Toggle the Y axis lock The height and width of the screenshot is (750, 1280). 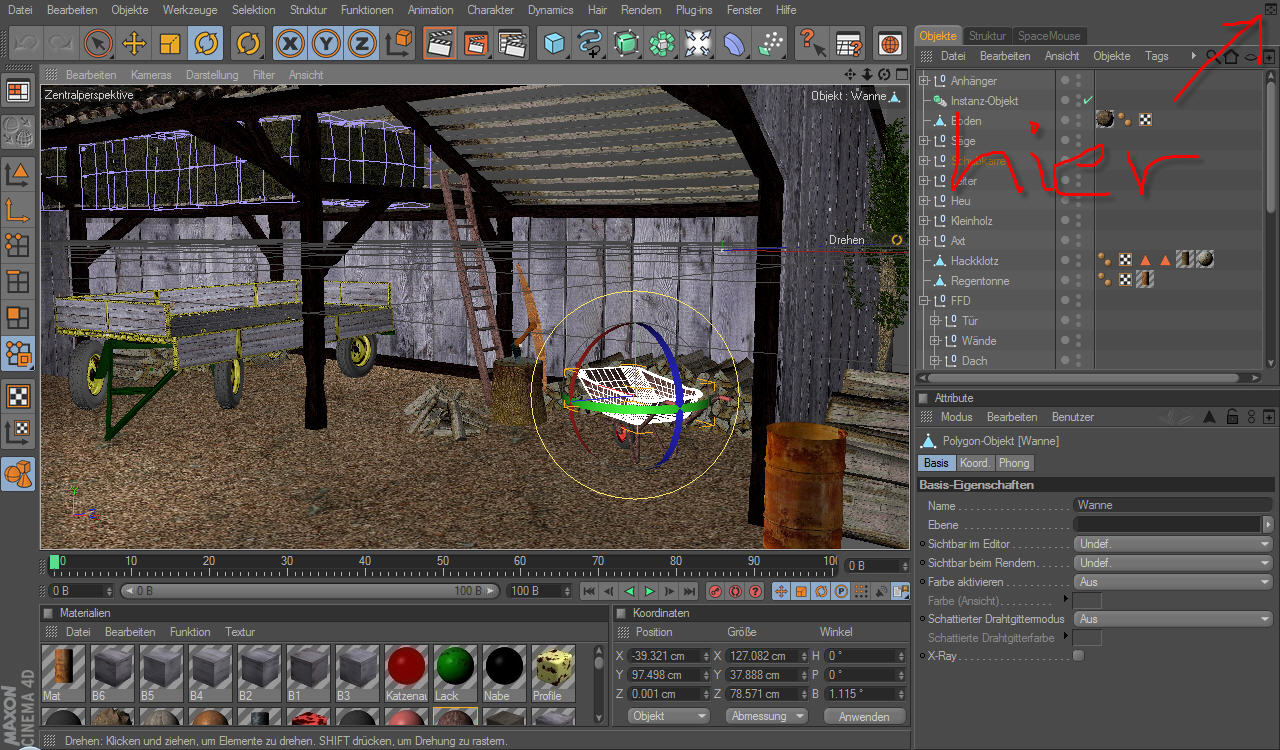[x=326, y=44]
